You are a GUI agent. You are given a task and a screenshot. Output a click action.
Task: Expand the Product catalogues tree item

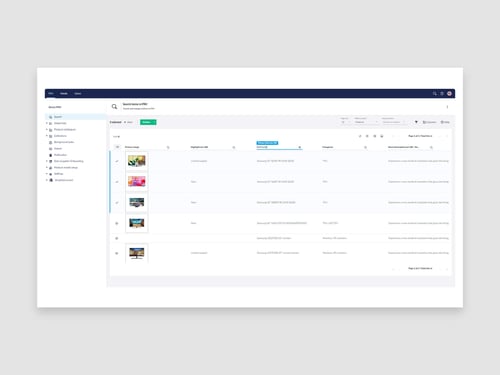[x=47, y=129]
